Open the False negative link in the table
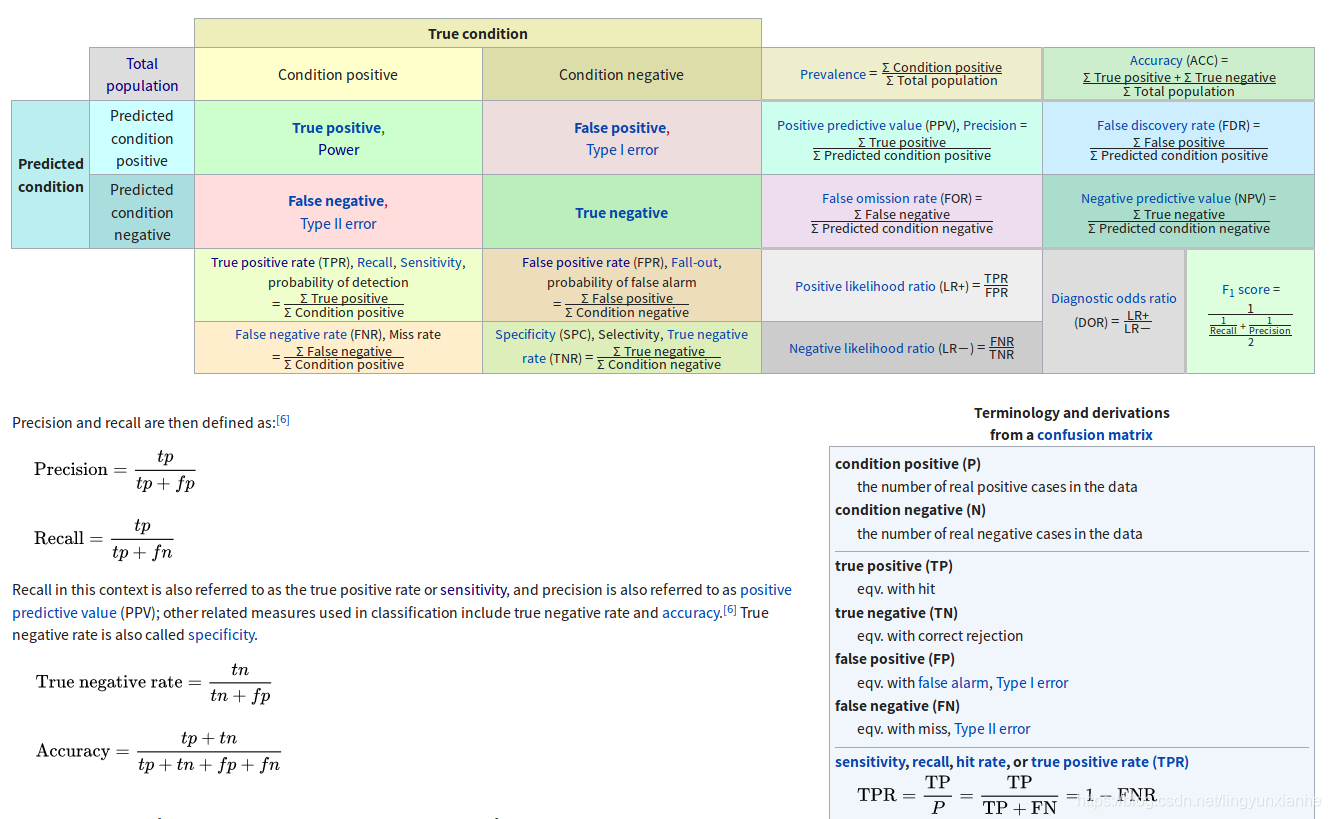 pos(336,201)
